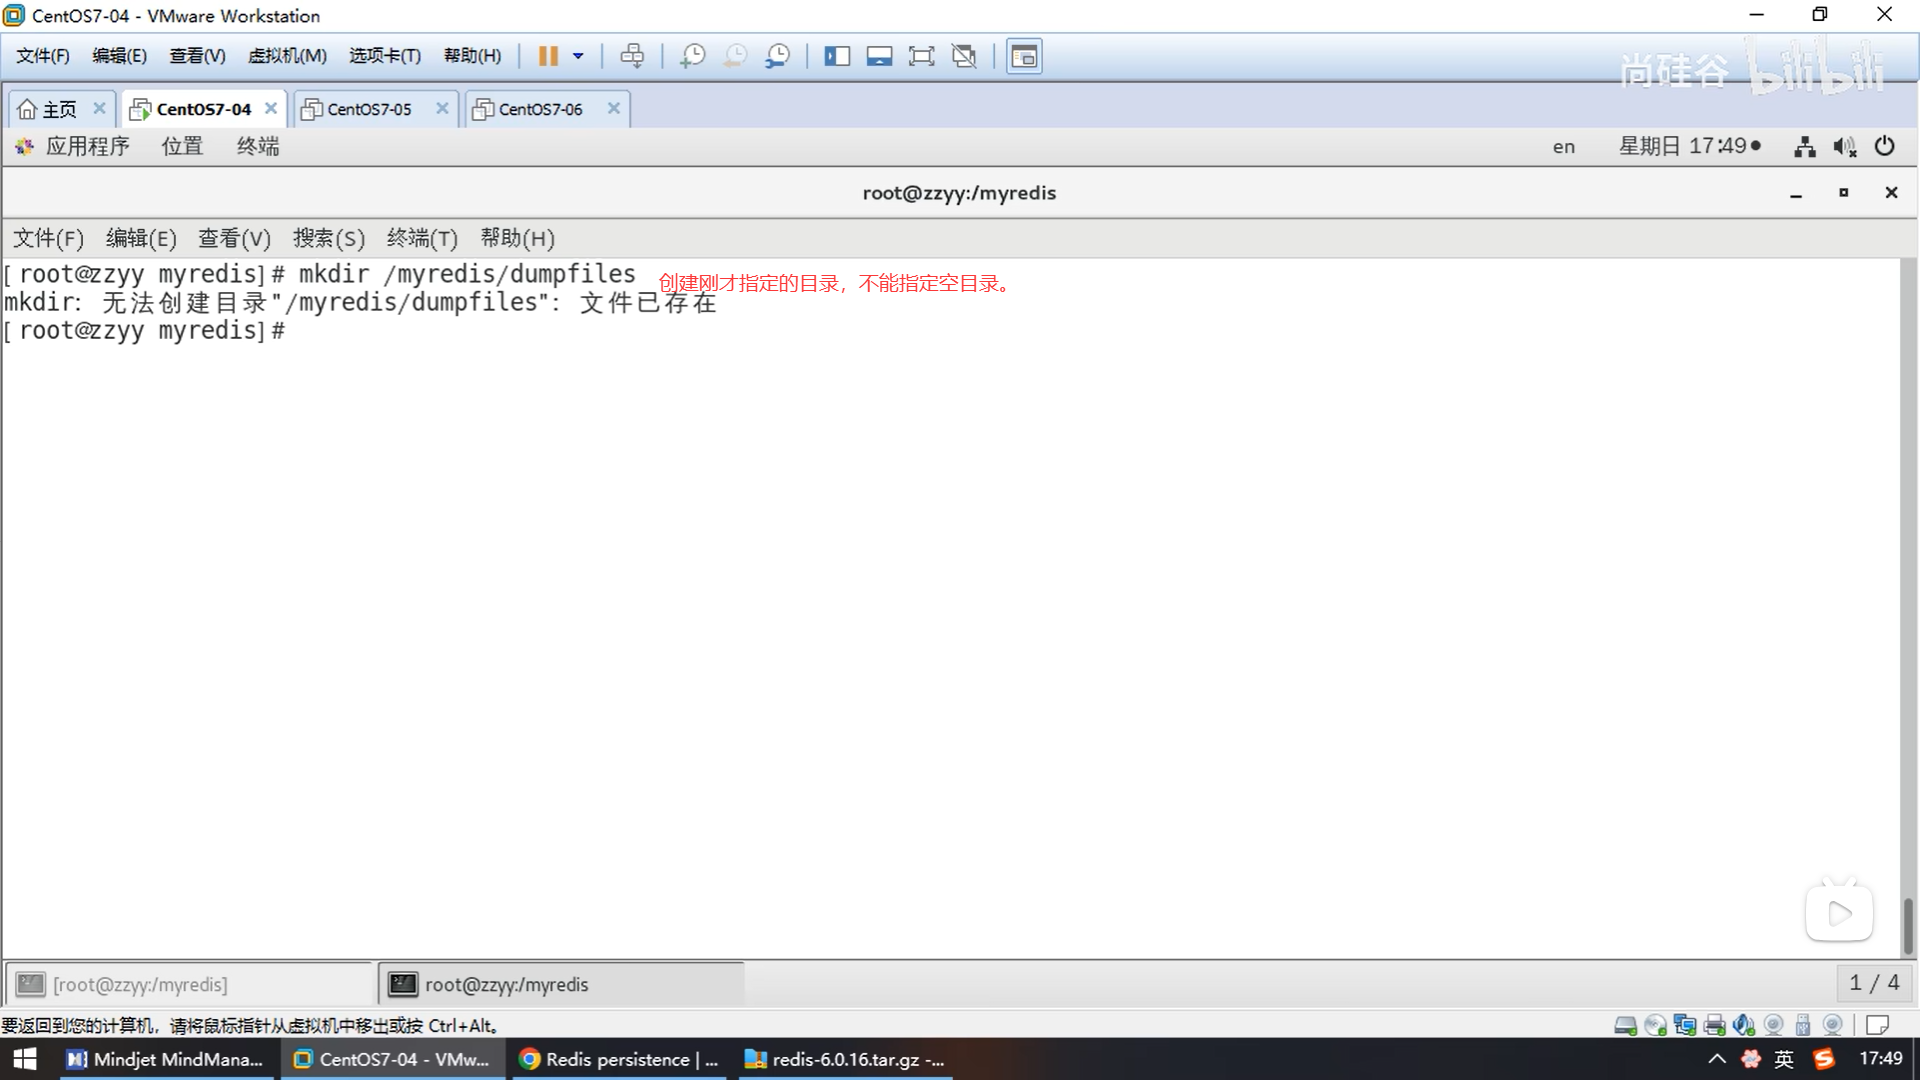Take a snapshot of the VM
Screen dimensions: 1920x1080
coord(692,56)
